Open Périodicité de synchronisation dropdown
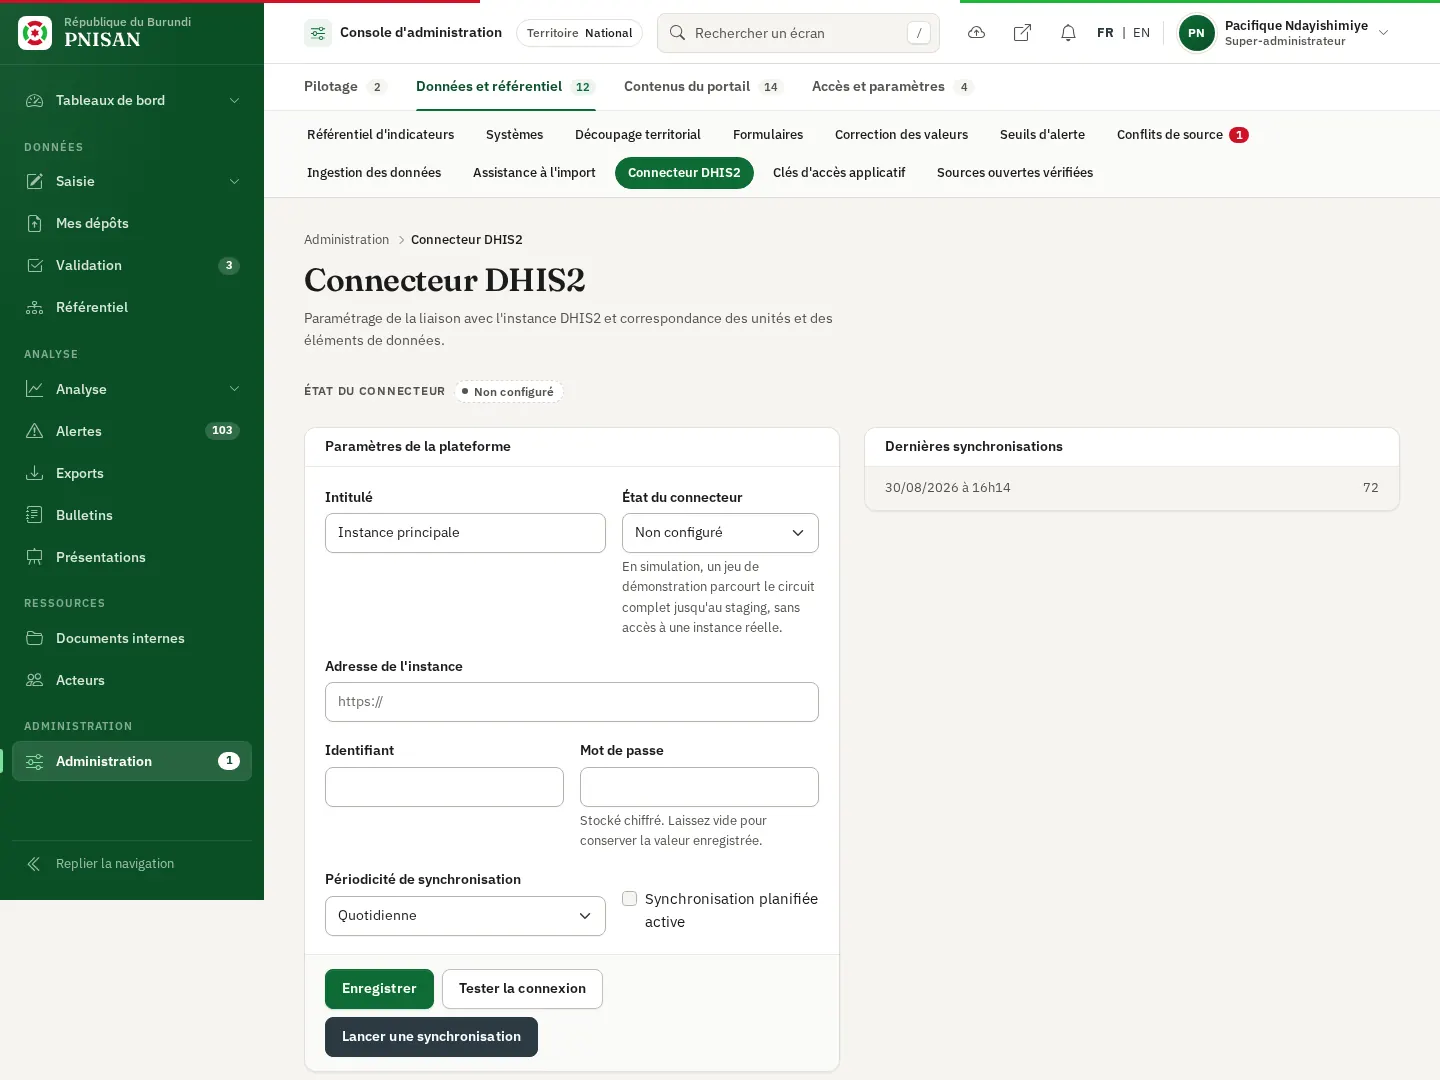This screenshot has width=1440, height=1080. pos(465,916)
